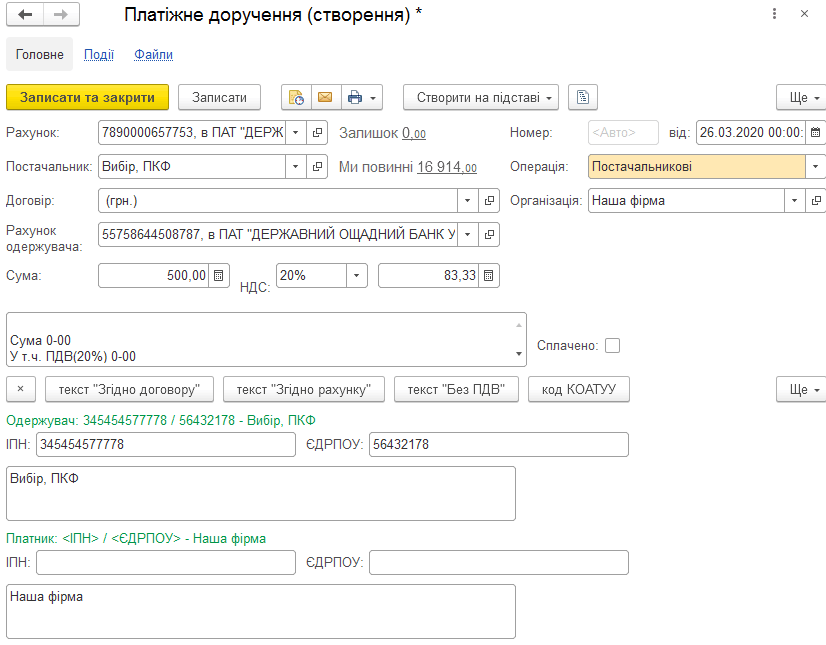
Task: Open the Організація card icon
Action: point(816,201)
